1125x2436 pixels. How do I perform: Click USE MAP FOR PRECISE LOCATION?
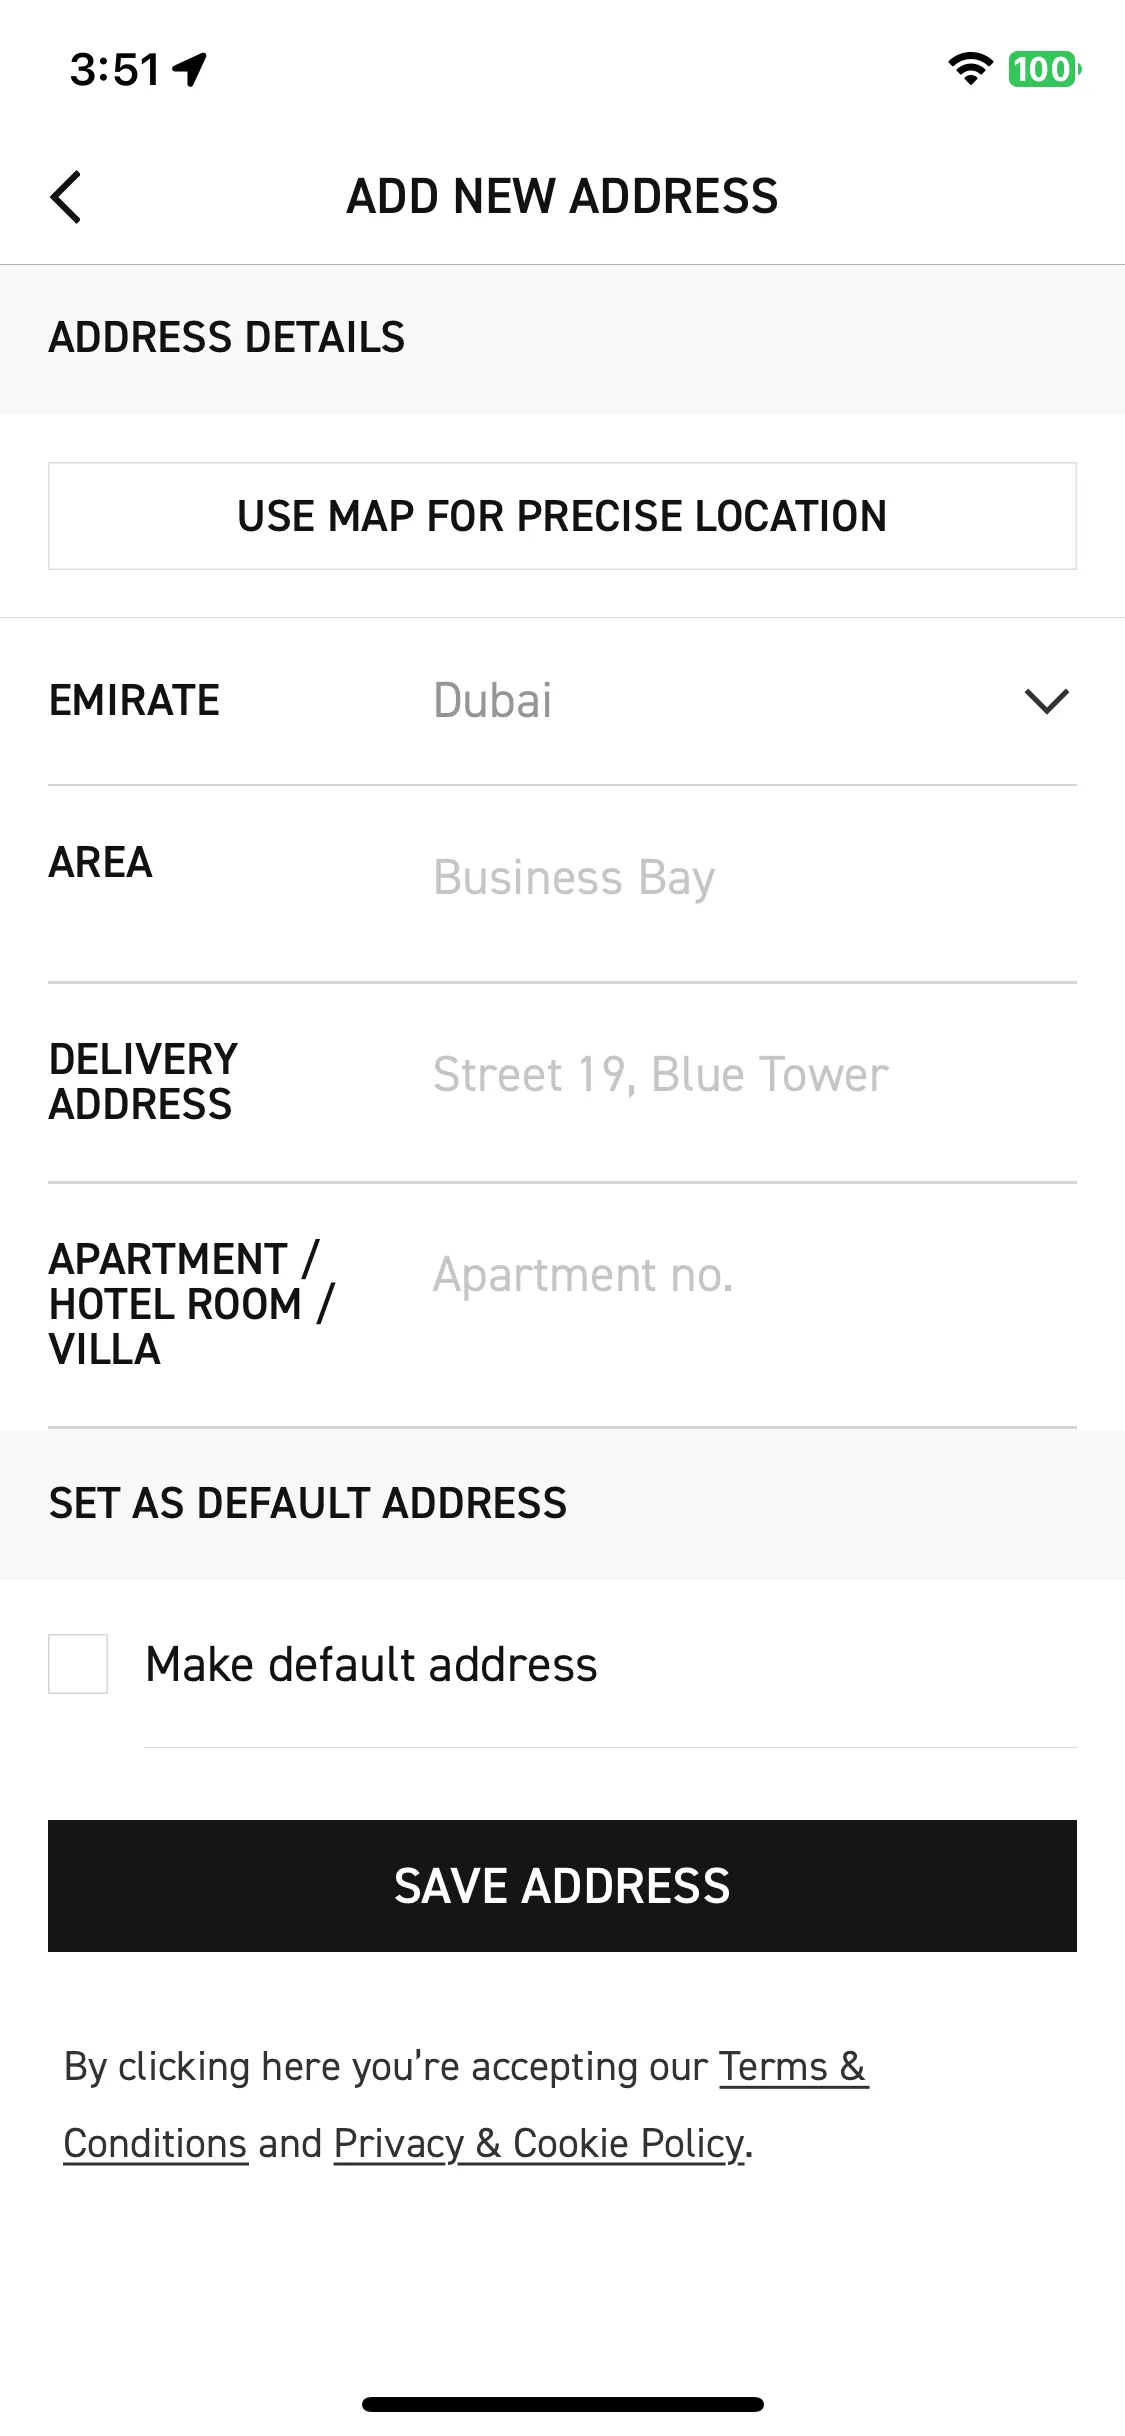pos(562,516)
